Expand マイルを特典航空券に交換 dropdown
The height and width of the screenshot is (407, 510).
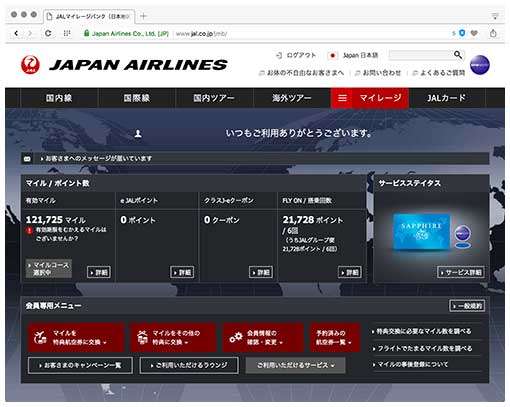pos(76,337)
